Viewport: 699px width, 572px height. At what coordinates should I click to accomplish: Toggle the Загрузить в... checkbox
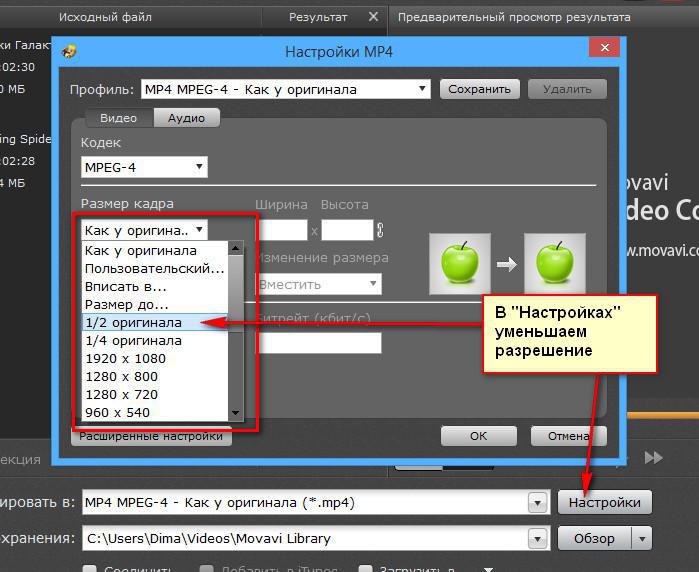click(365, 568)
